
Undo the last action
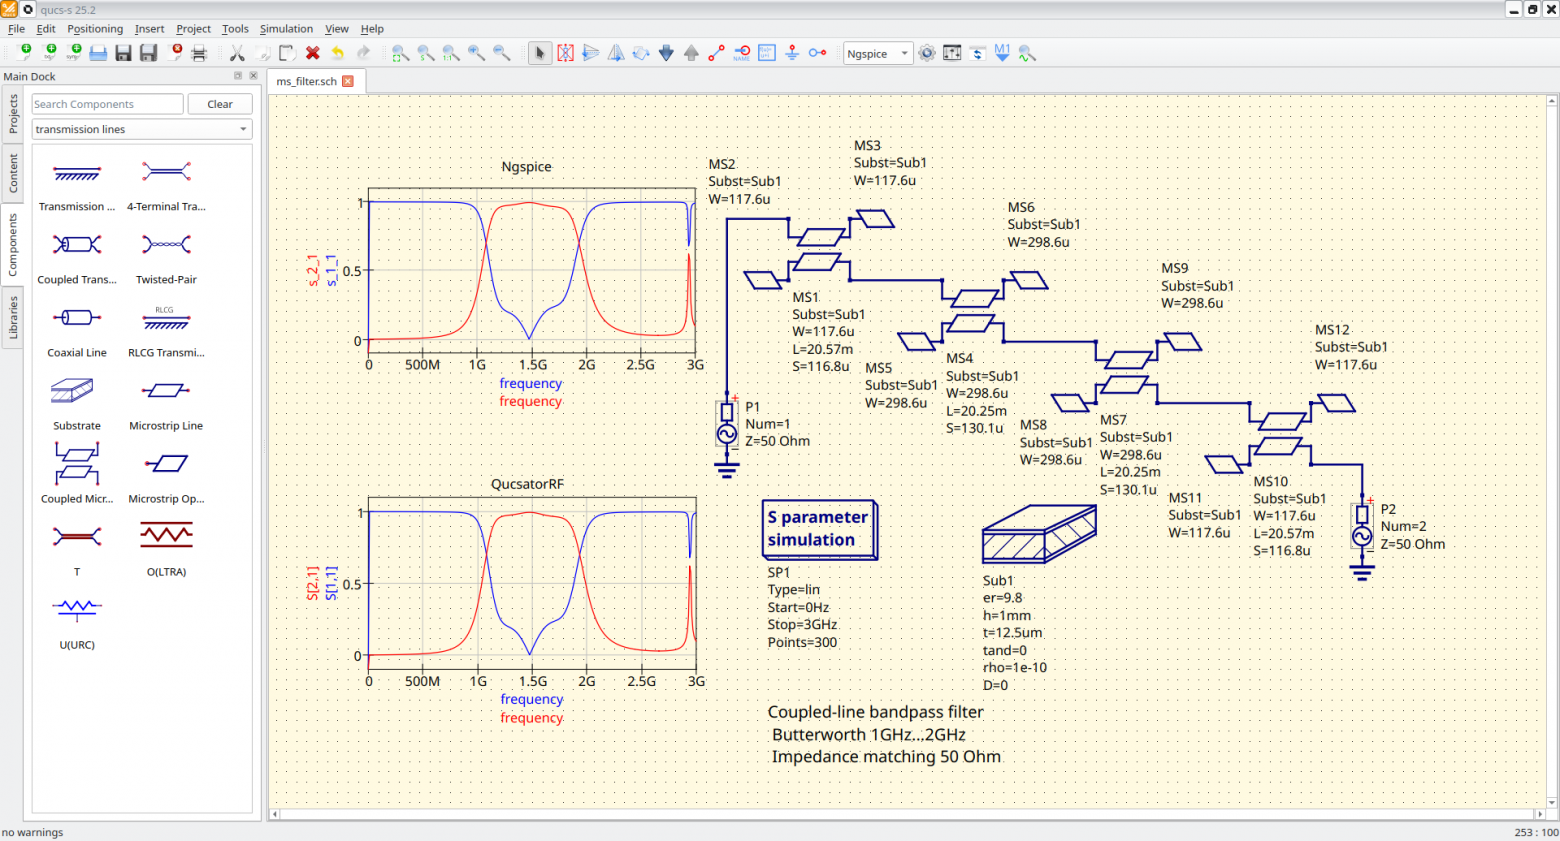(x=337, y=53)
